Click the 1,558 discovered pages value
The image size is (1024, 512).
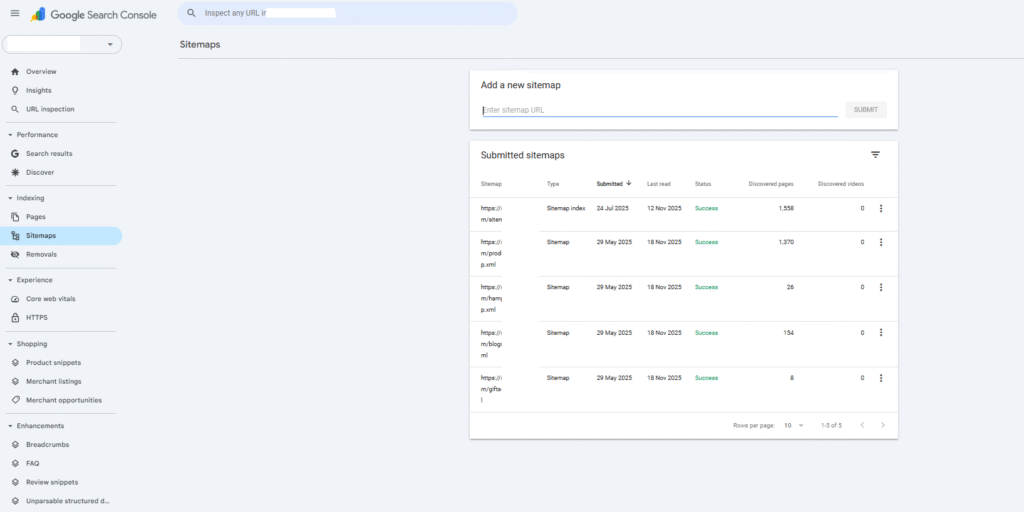786,208
